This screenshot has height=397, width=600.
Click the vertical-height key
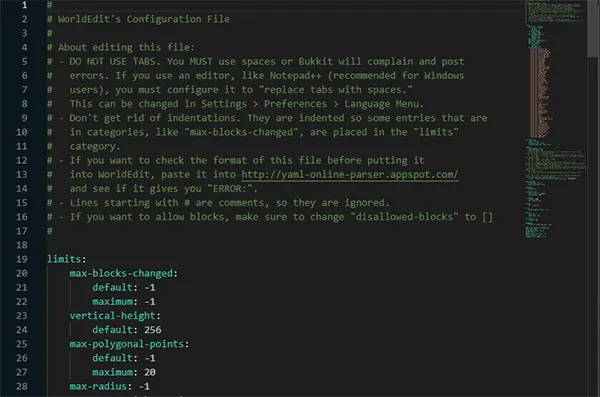pos(112,316)
